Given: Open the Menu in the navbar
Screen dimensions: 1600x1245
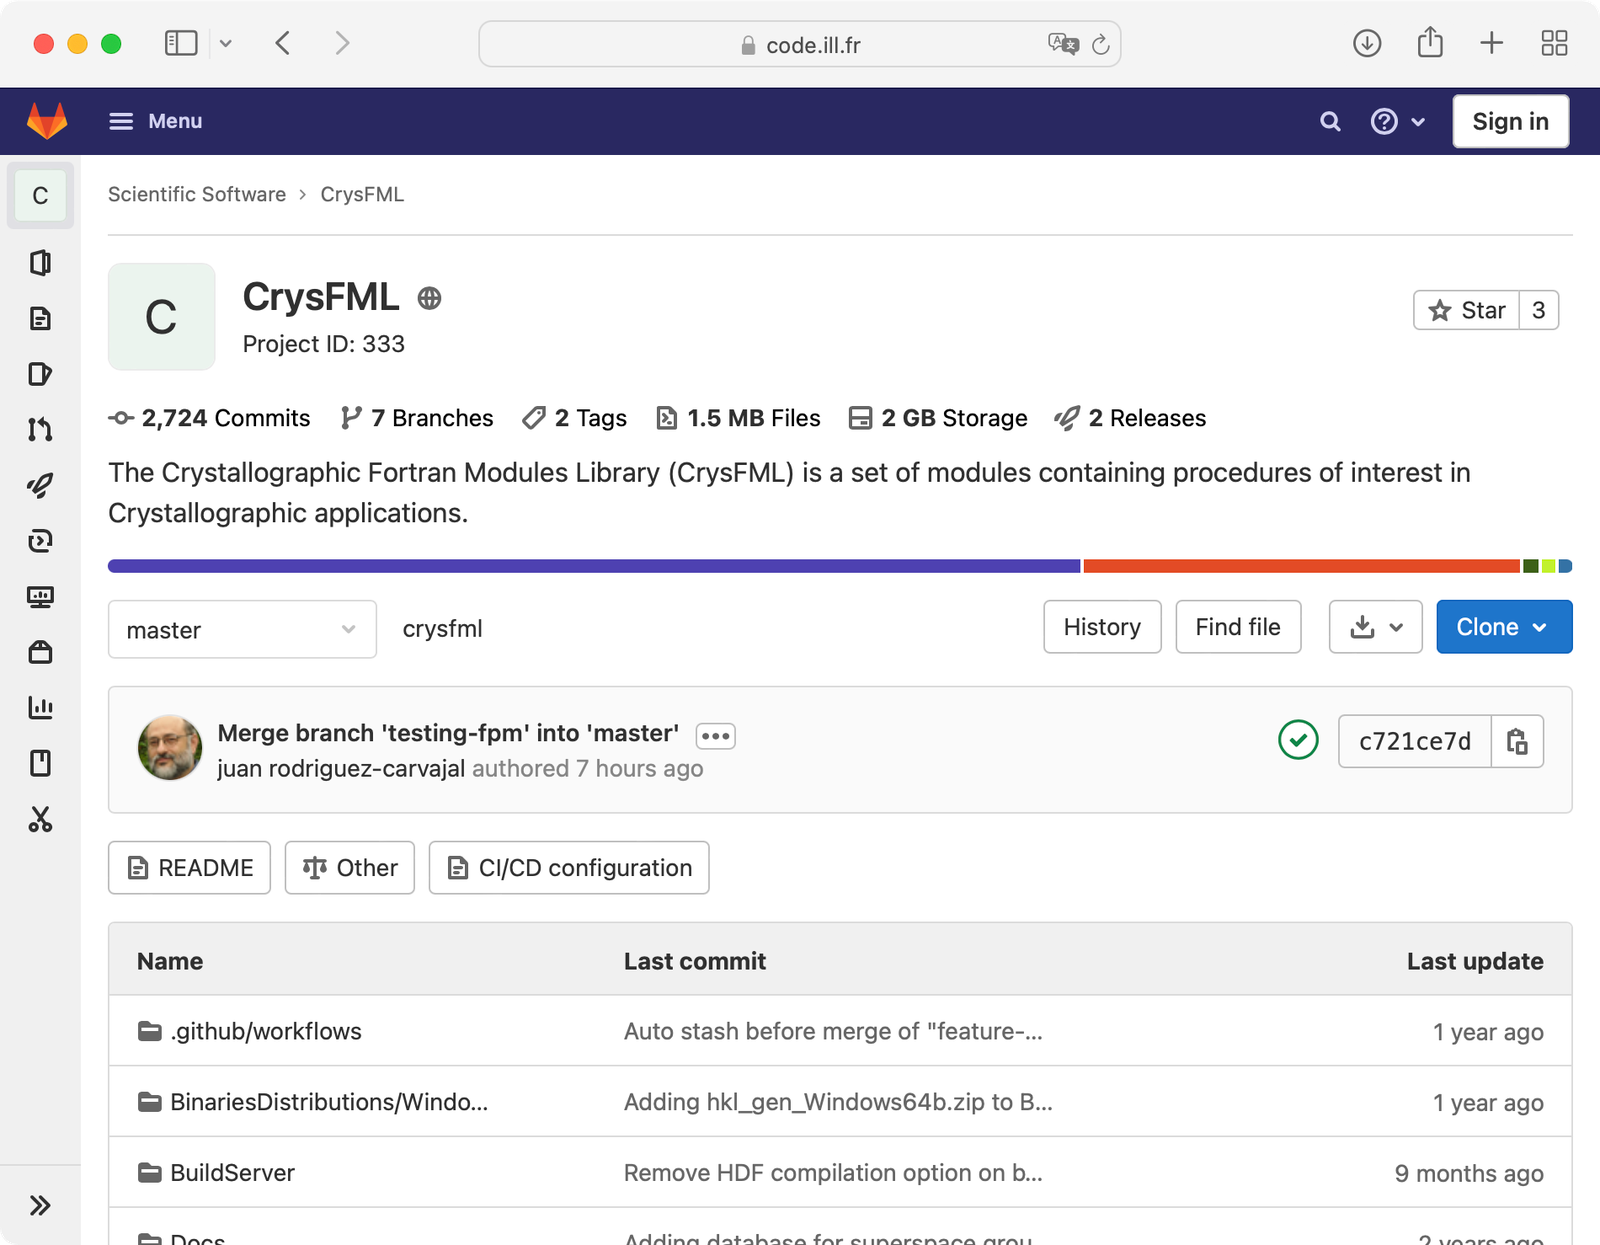Looking at the screenshot, I should tap(155, 121).
